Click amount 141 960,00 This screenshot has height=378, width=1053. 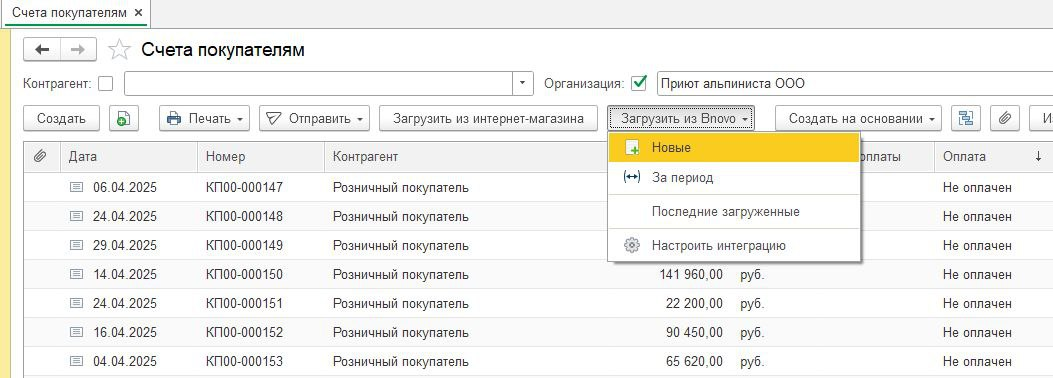pyautogui.click(x=692, y=275)
